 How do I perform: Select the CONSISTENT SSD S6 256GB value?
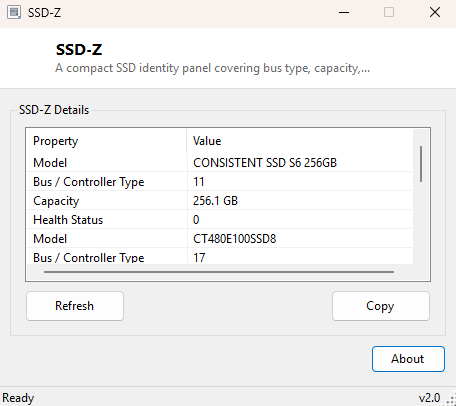[x=265, y=163]
